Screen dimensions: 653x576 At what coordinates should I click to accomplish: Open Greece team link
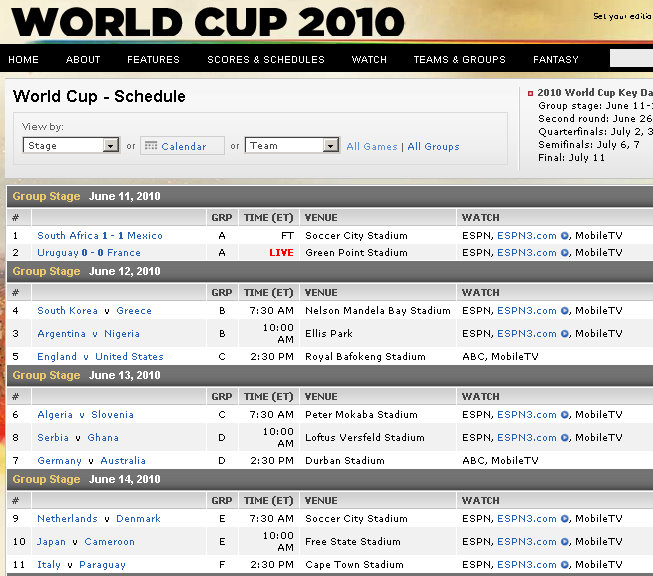tap(134, 311)
